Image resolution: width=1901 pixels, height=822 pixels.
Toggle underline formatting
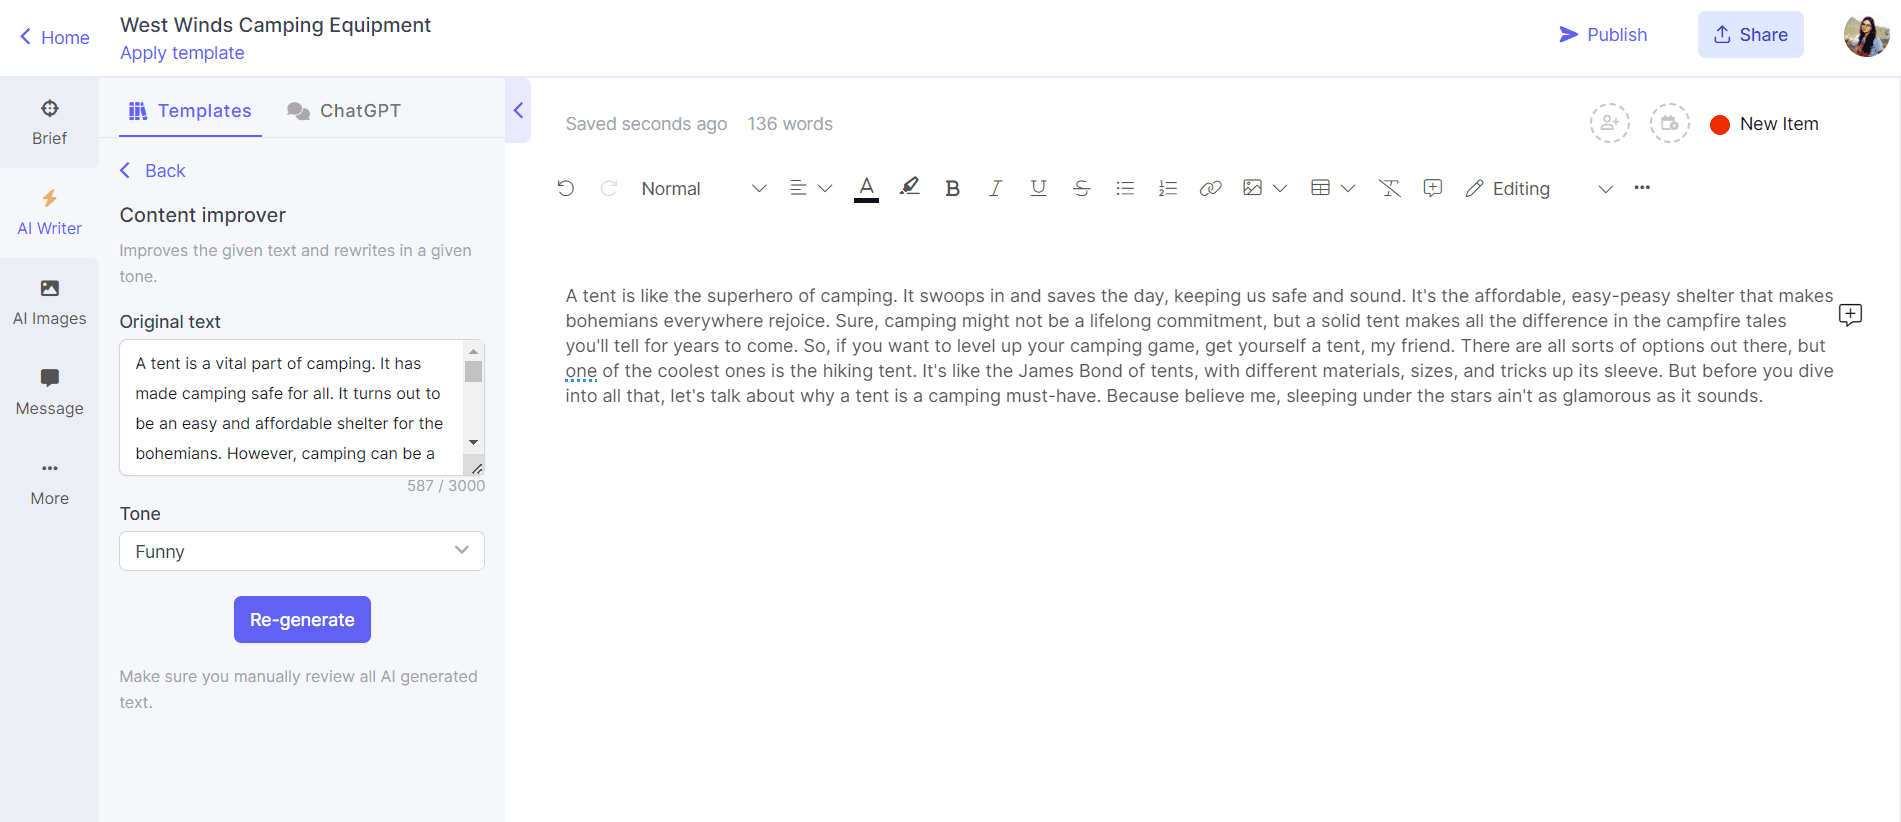(1038, 188)
